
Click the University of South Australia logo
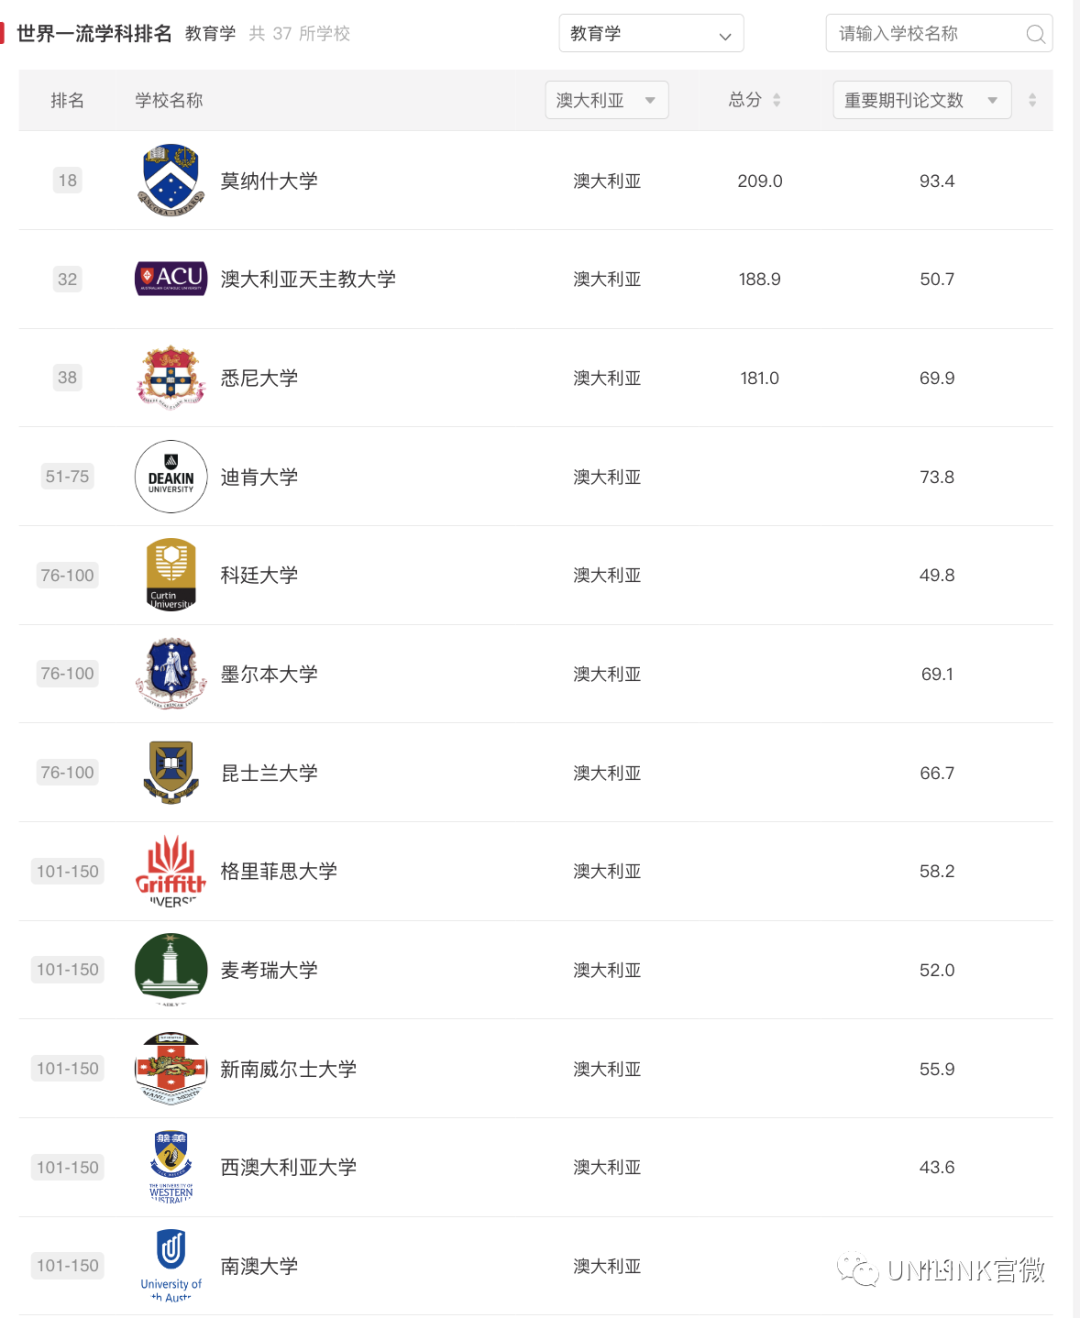point(171,1265)
